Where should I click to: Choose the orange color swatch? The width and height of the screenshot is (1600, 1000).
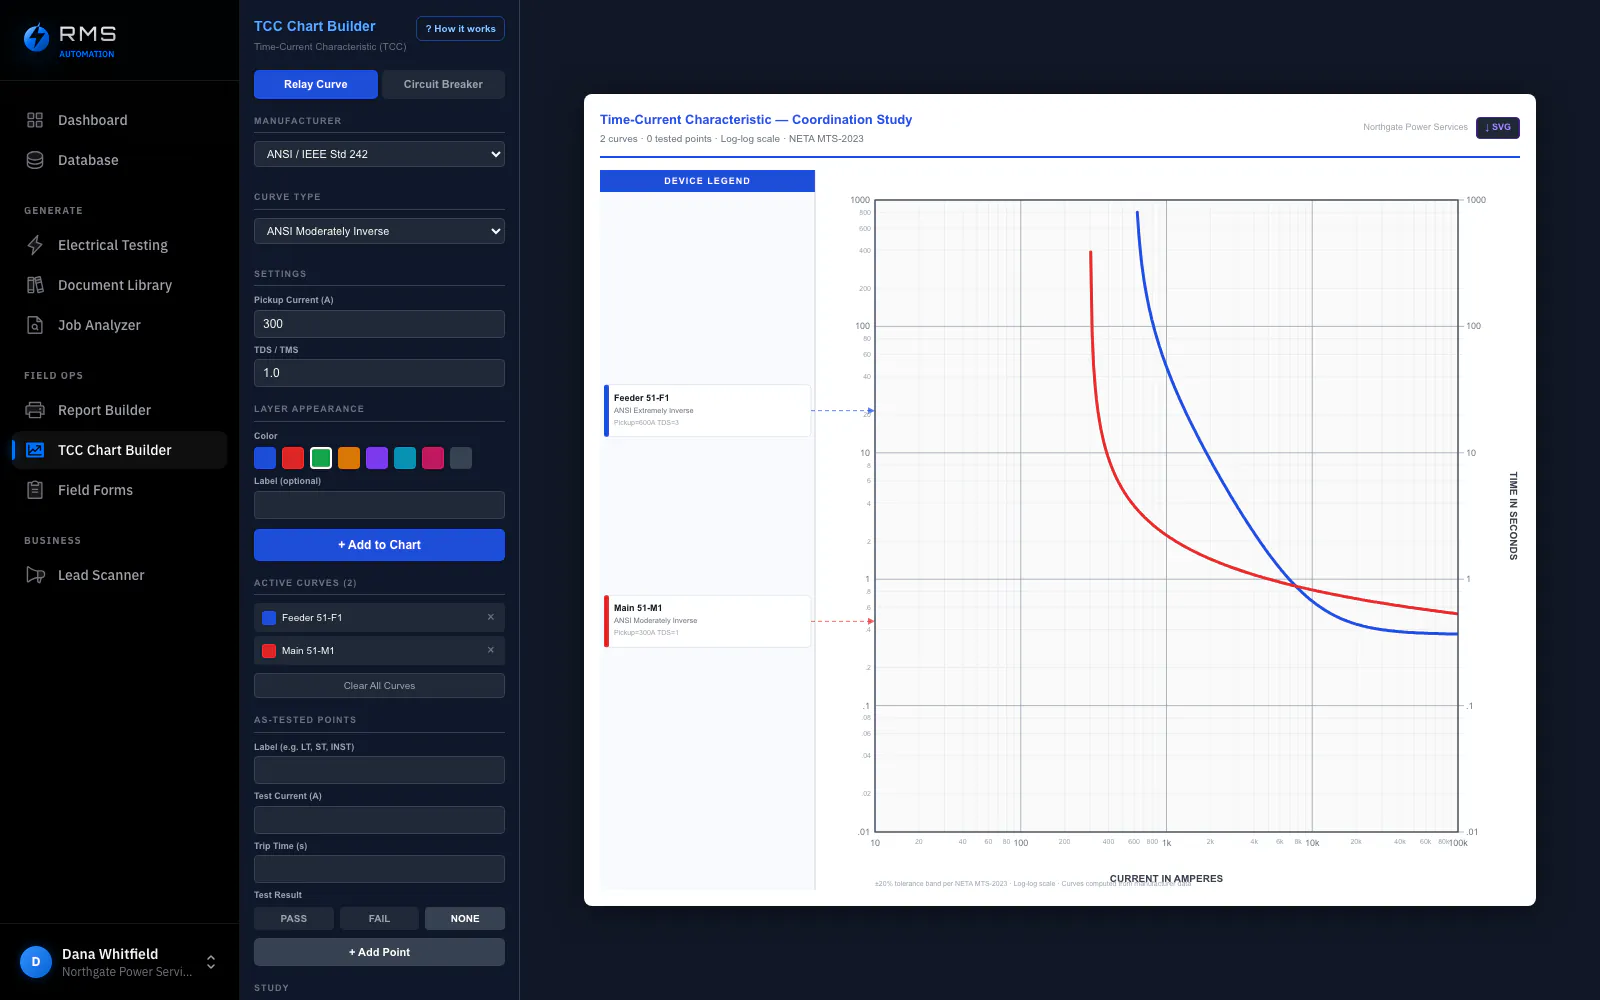click(349, 458)
